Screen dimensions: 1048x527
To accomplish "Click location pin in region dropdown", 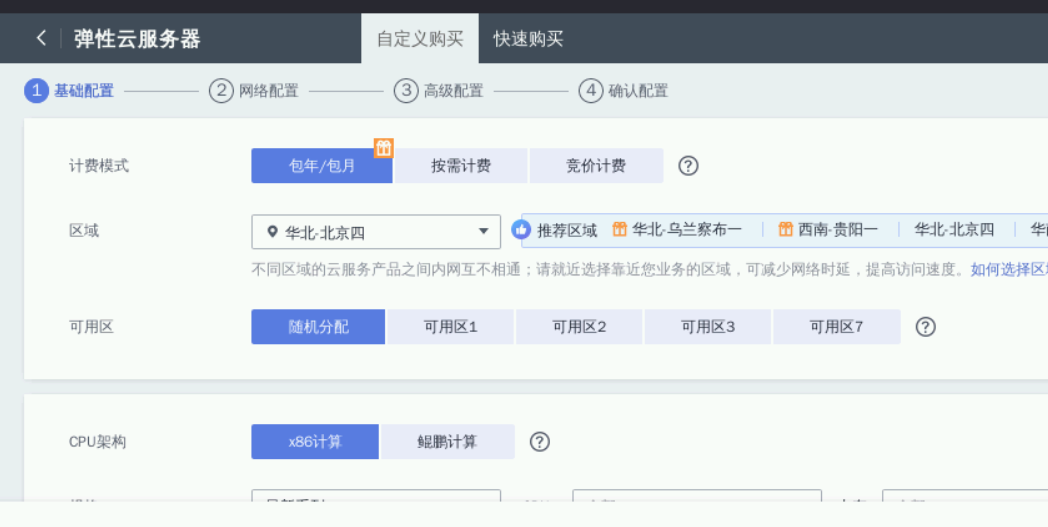I will [x=272, y=232].
